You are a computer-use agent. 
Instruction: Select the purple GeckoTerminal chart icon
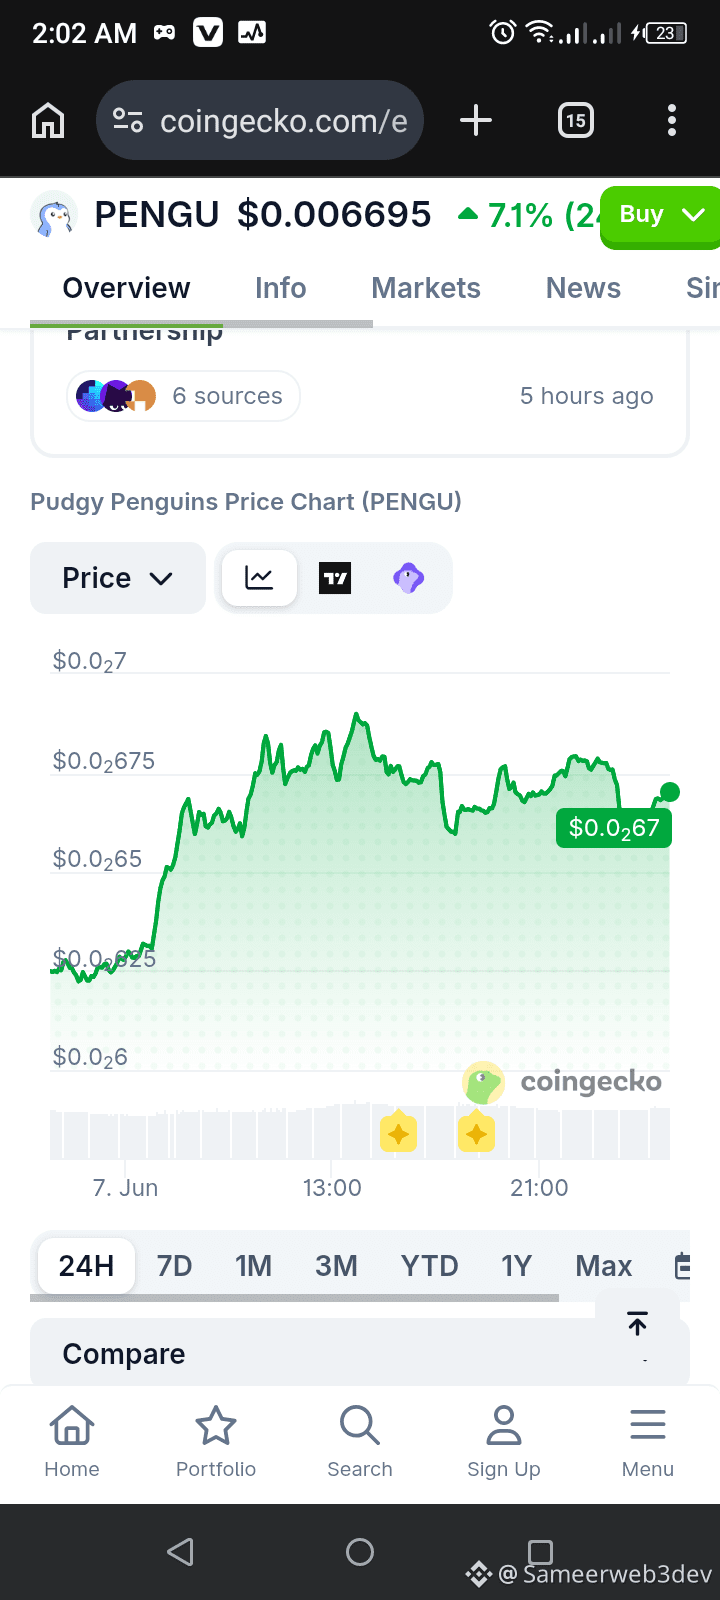coord(409,578)
